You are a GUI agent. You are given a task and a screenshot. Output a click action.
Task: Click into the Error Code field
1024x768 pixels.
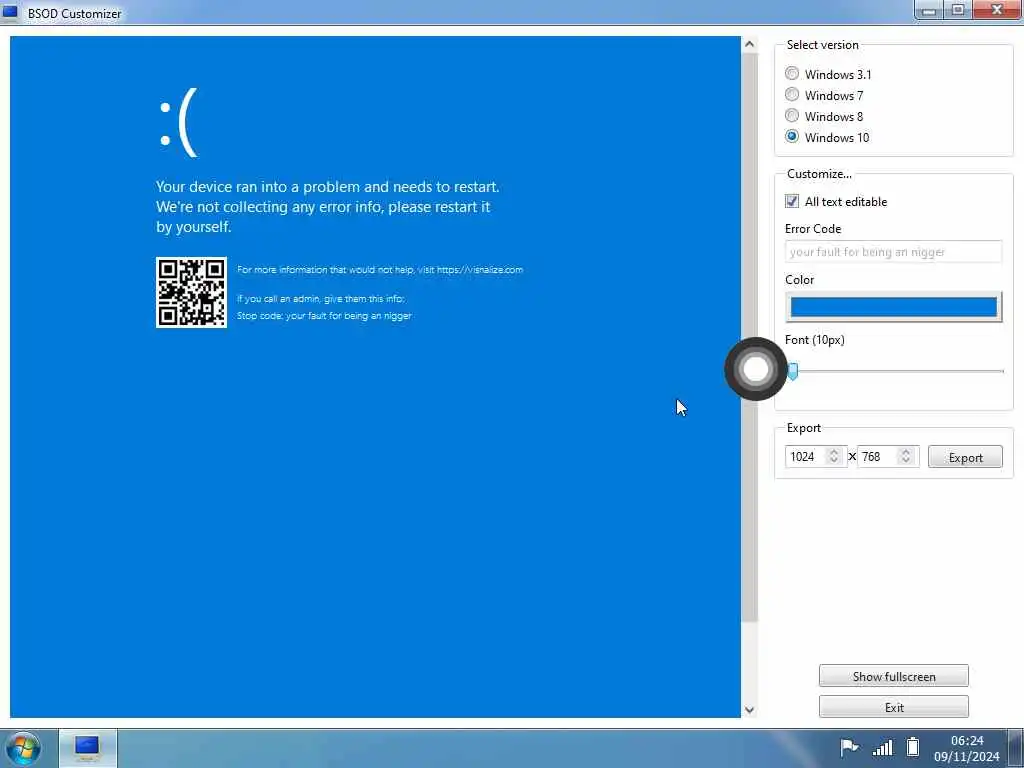[x=893, y=252]
